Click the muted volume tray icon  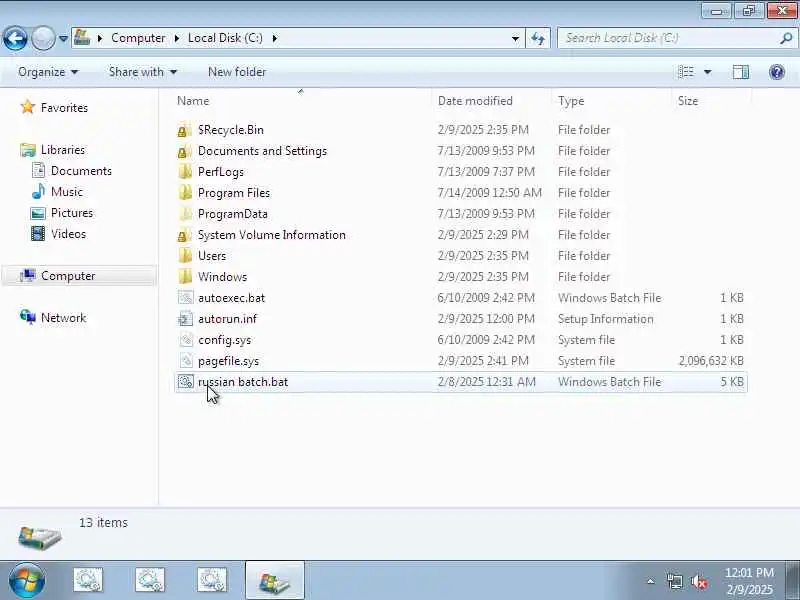click(699, 581)
